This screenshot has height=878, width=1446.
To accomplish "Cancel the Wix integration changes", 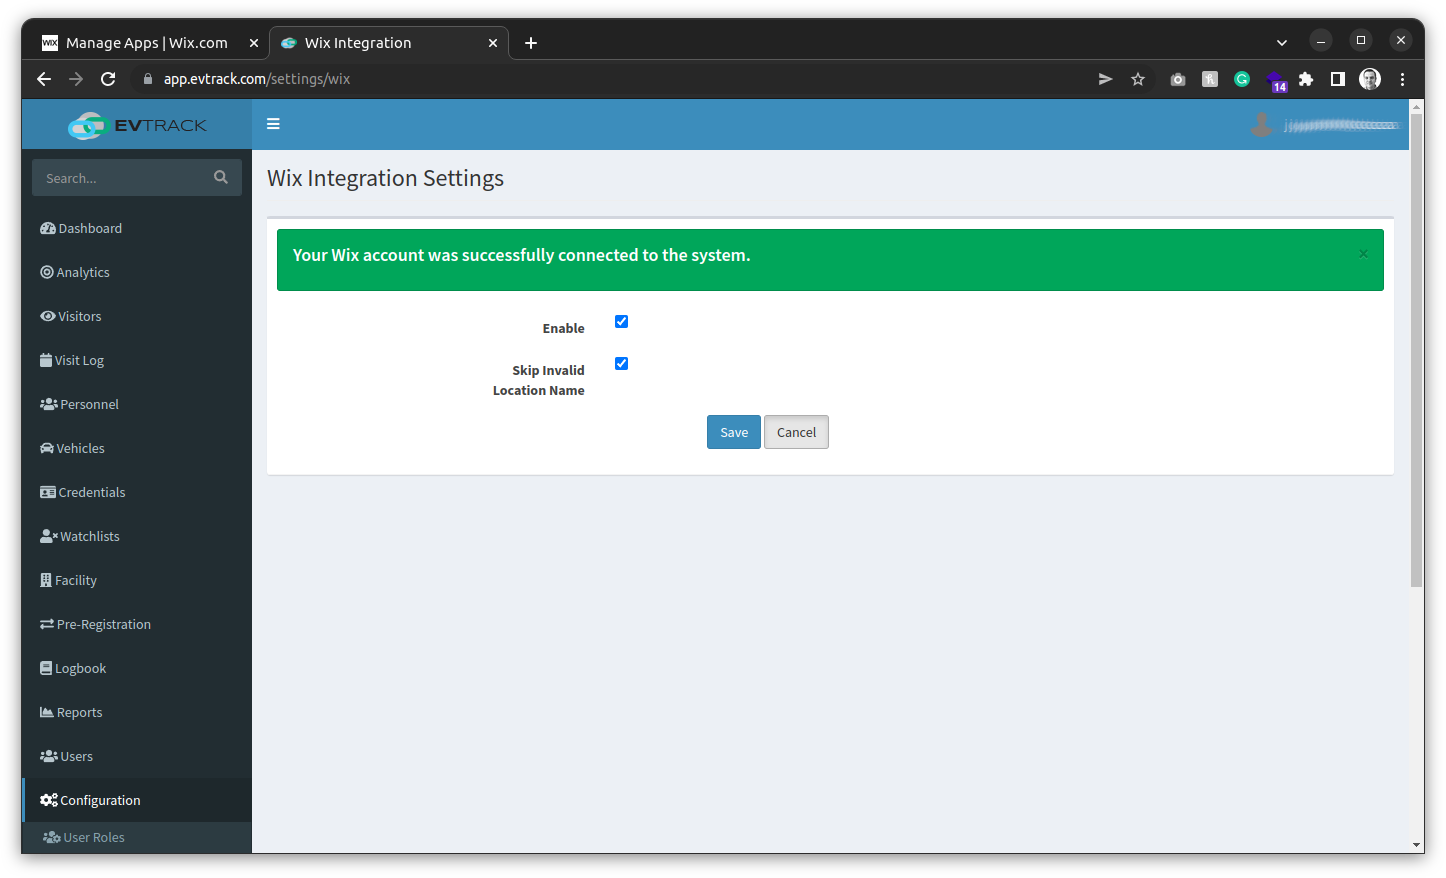I will [796, 432].
